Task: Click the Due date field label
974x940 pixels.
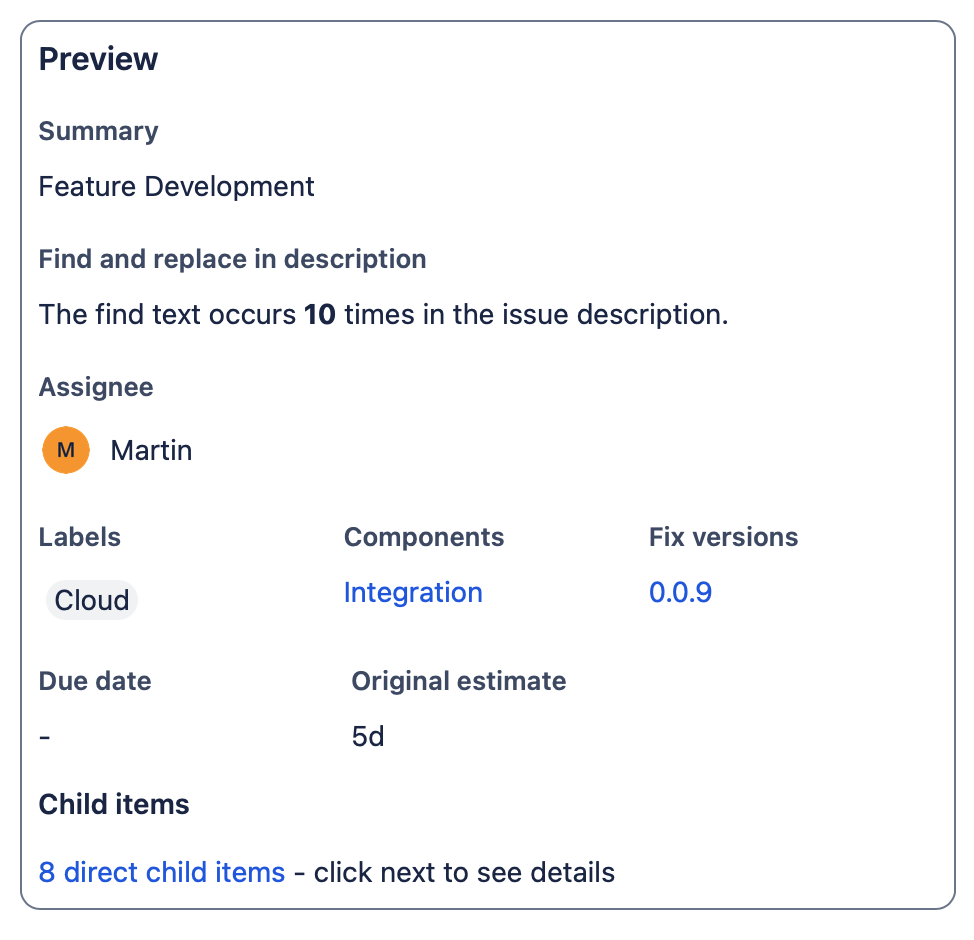Action: [95, 681]
